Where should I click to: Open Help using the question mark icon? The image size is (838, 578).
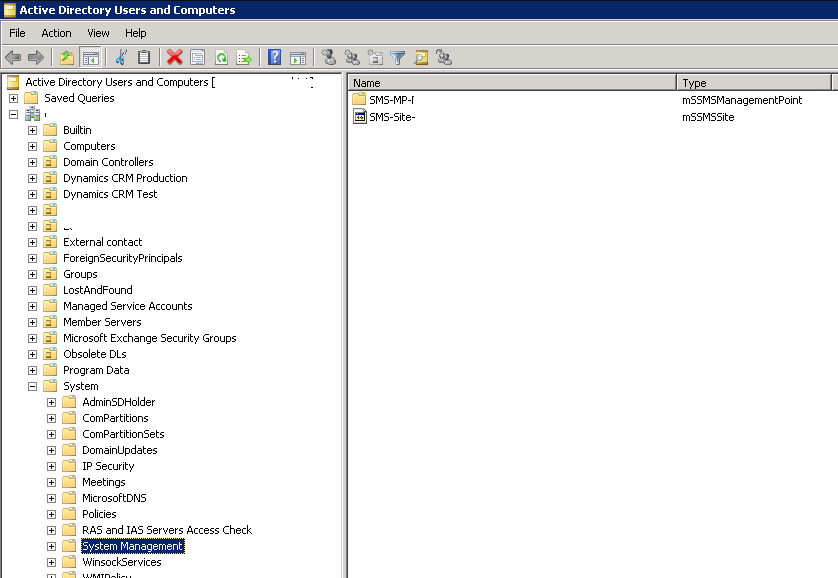272,57
